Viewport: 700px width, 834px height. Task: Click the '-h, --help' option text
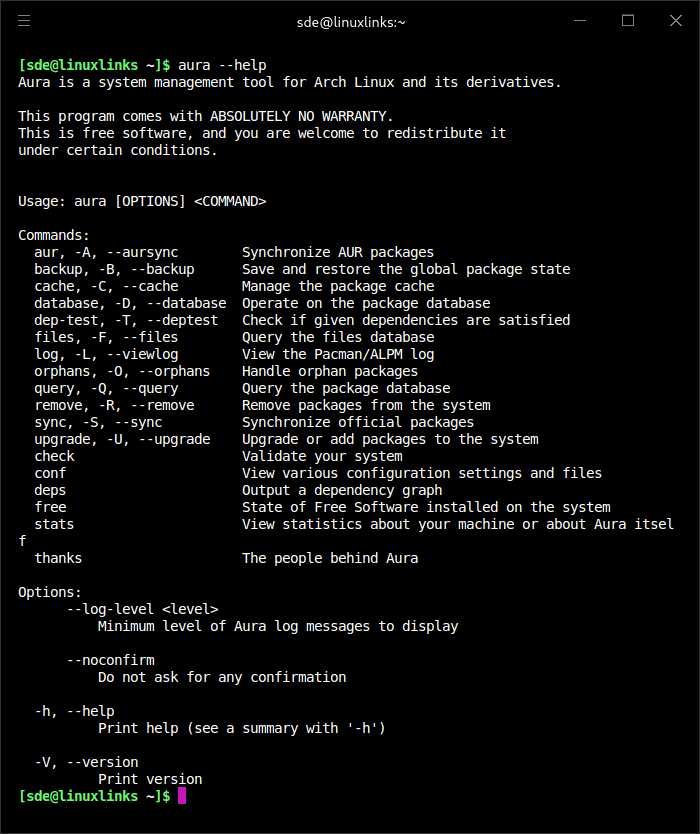74,711
